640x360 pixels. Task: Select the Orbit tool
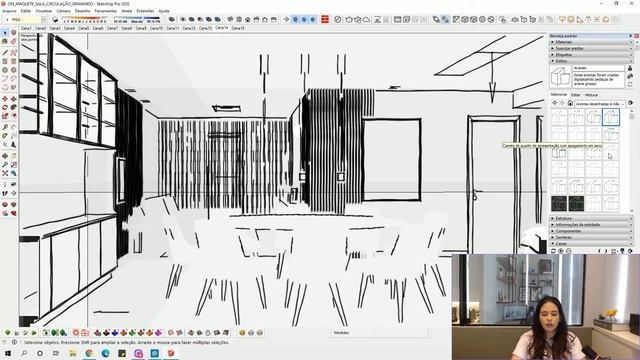(5, 156)
